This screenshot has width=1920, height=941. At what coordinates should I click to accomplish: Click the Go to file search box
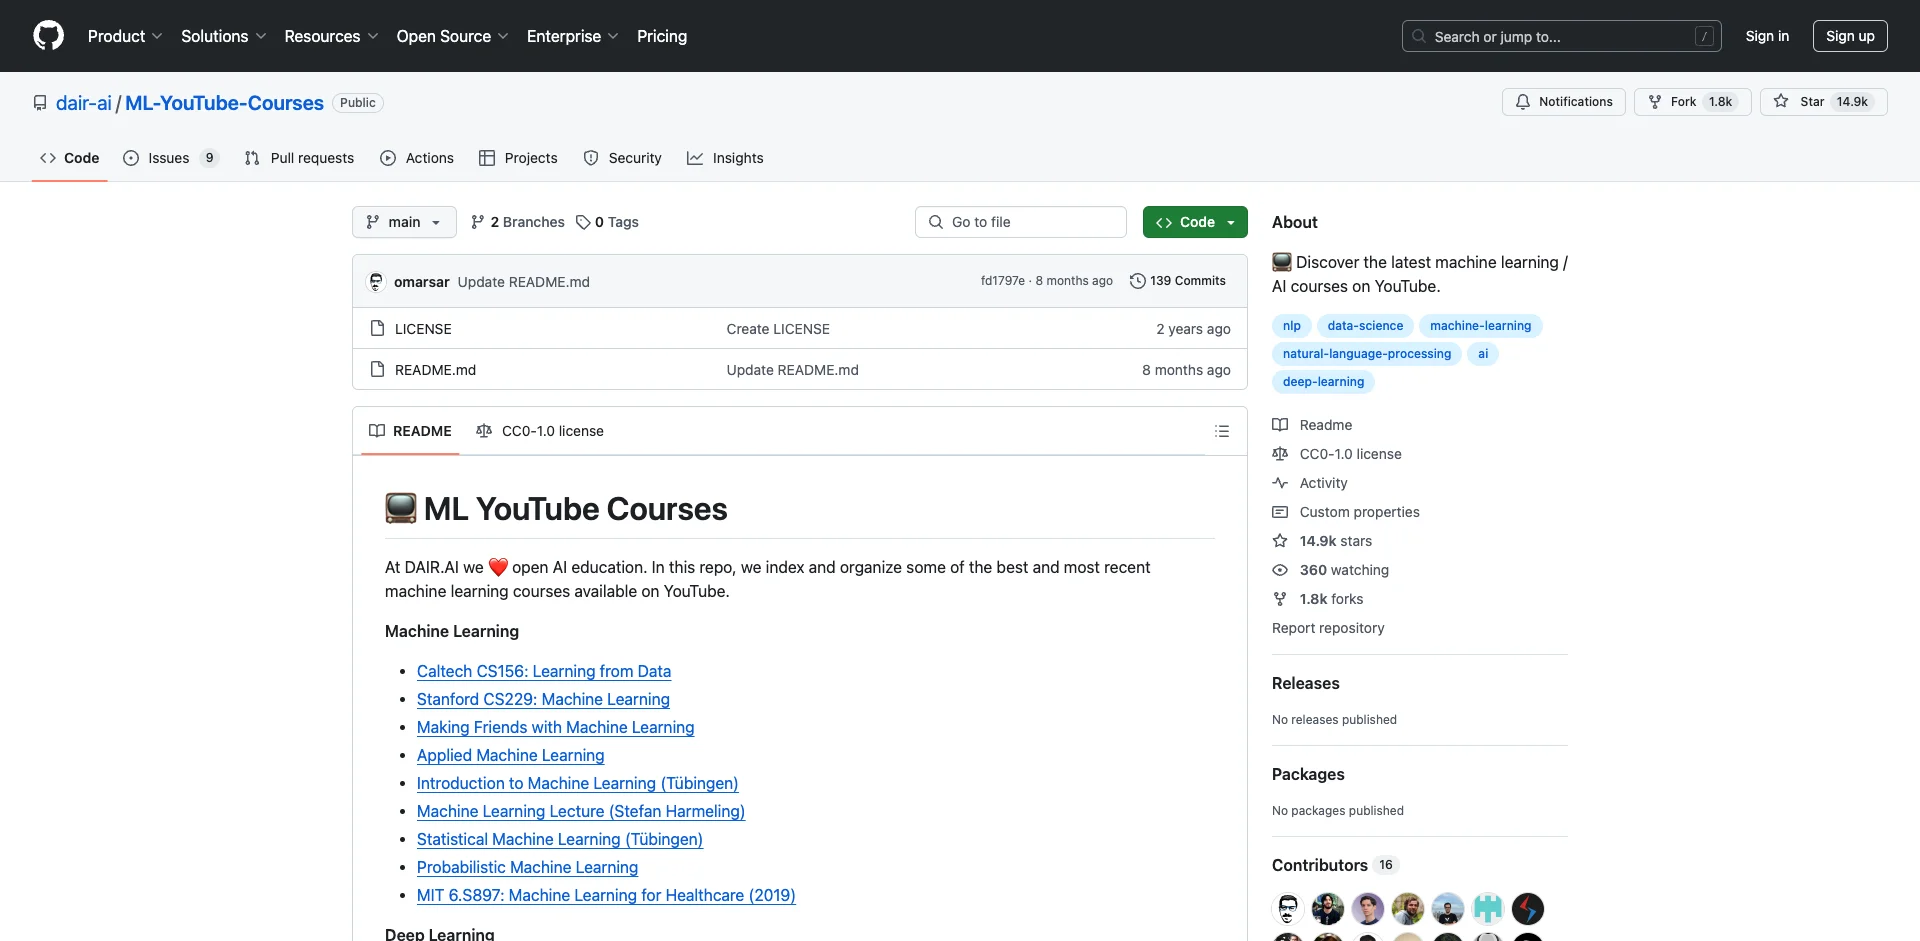pos(1021,222)
